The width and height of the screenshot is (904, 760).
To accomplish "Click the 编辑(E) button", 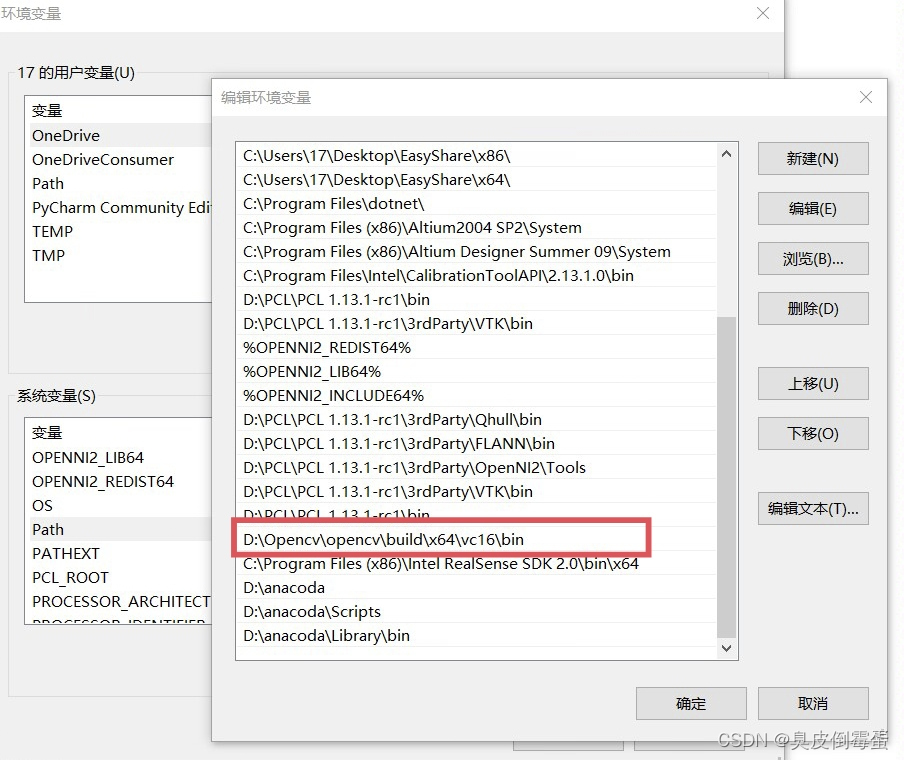I will (814, 208).
